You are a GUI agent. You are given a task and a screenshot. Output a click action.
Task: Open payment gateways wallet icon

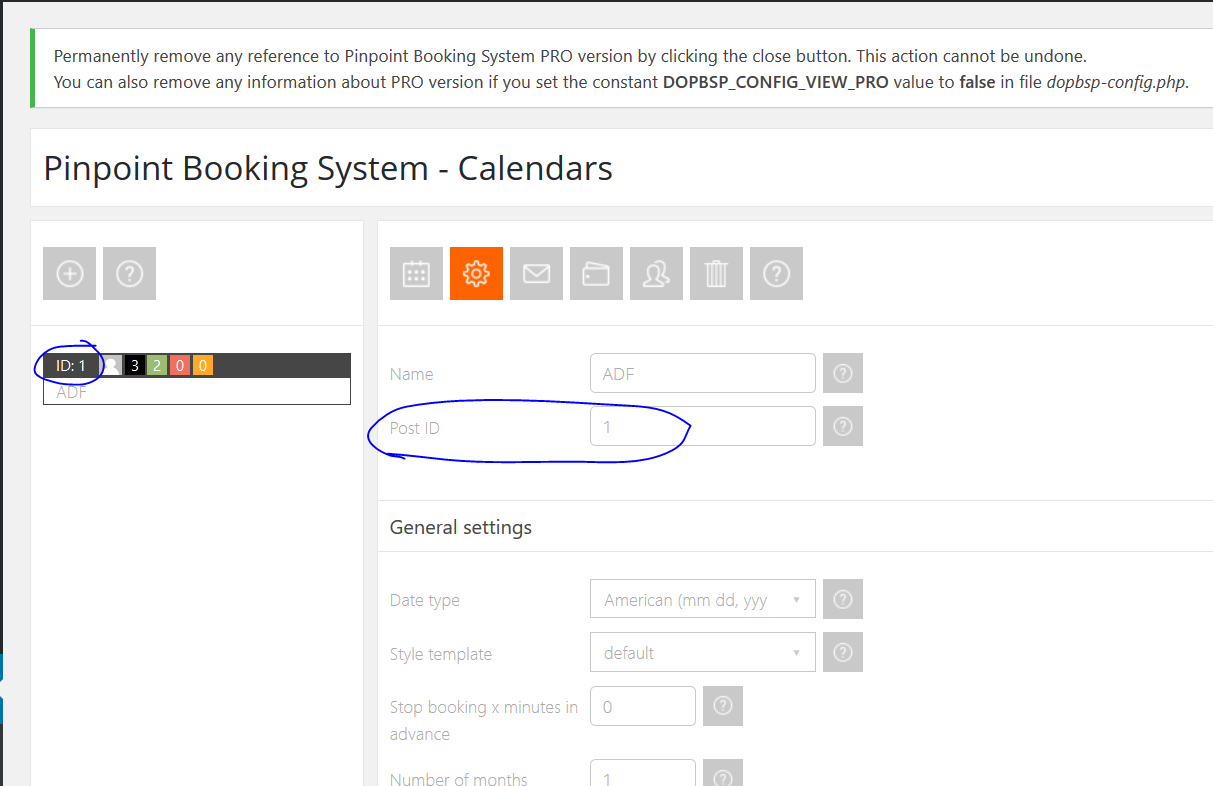click(x=596, y=273)
